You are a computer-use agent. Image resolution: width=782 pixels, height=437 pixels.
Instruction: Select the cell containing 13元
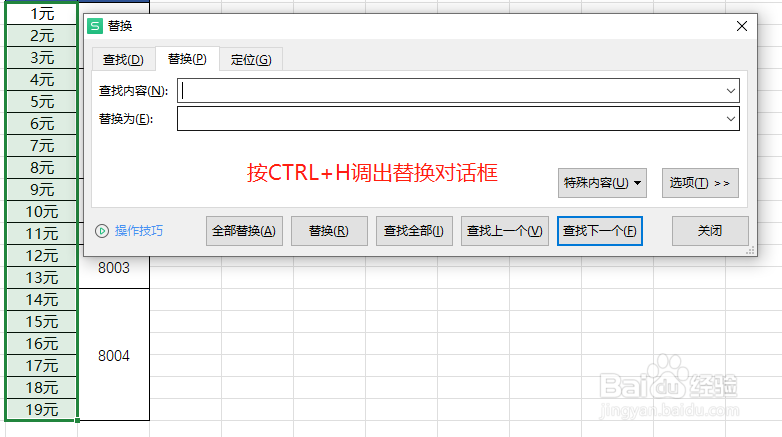[42, 277]
